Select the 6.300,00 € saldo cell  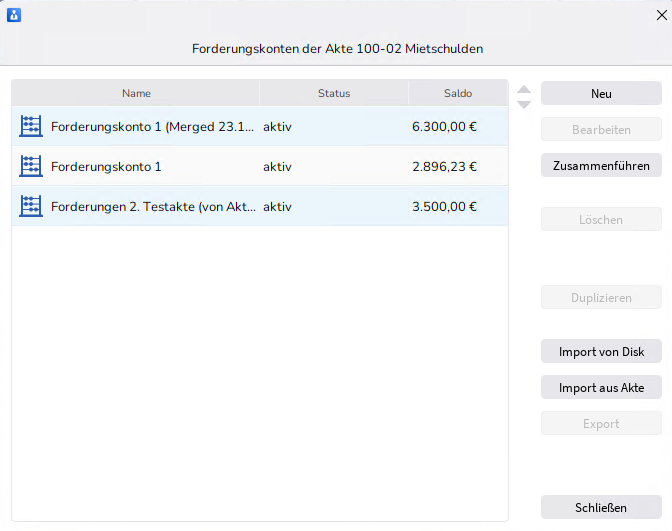[x=444, y=127]
